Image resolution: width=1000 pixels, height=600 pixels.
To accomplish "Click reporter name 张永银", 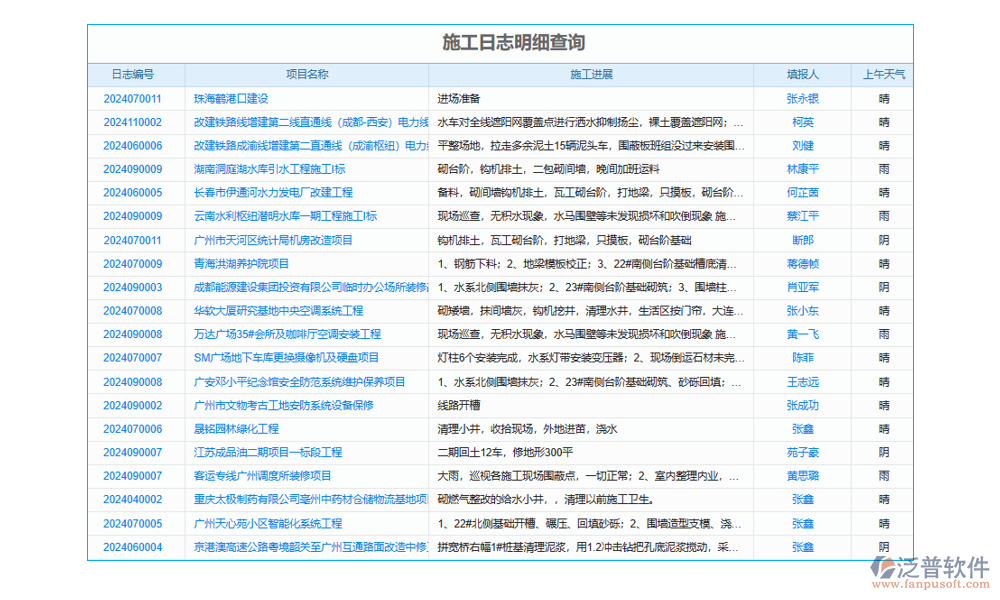I will (802, 99).
